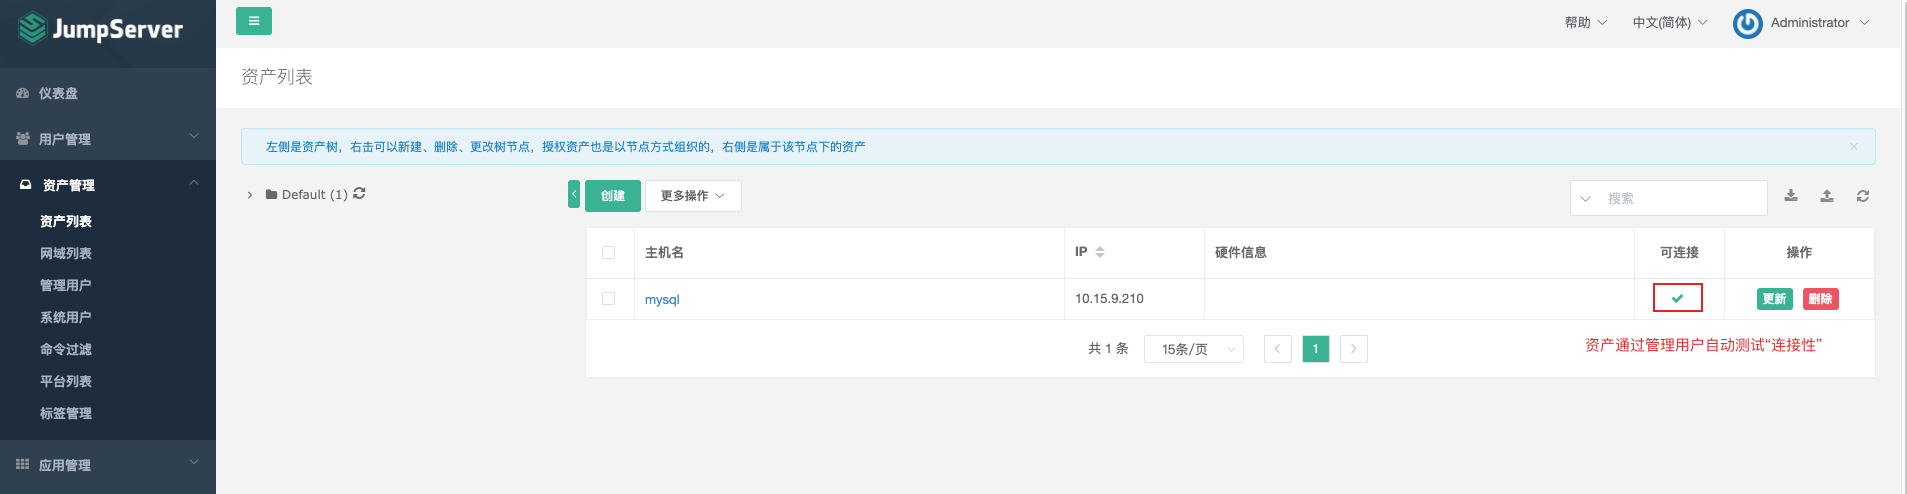The image size is (1907, 494).
Task: Click the 创建 button
Action: click(x=613, y=196)
